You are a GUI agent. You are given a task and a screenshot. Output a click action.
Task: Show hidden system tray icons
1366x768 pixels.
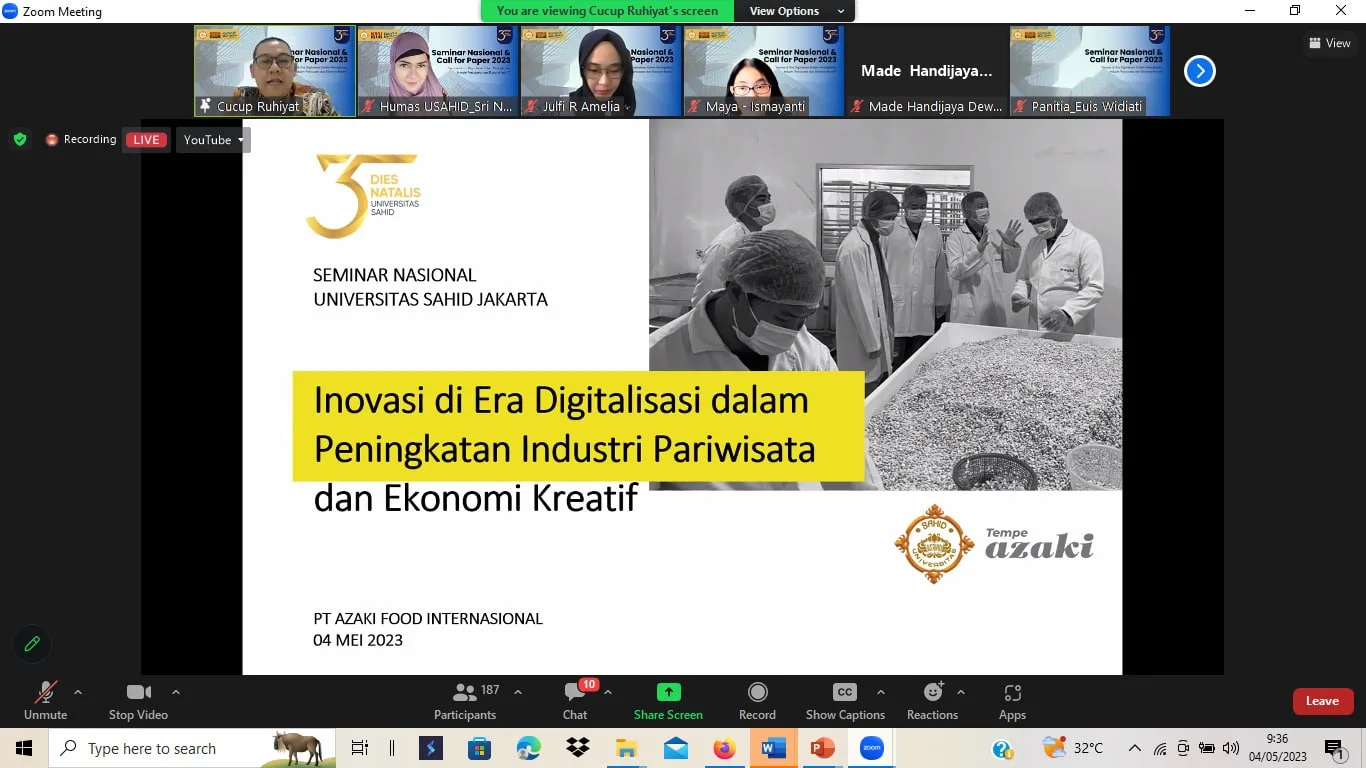[1134, 748]
